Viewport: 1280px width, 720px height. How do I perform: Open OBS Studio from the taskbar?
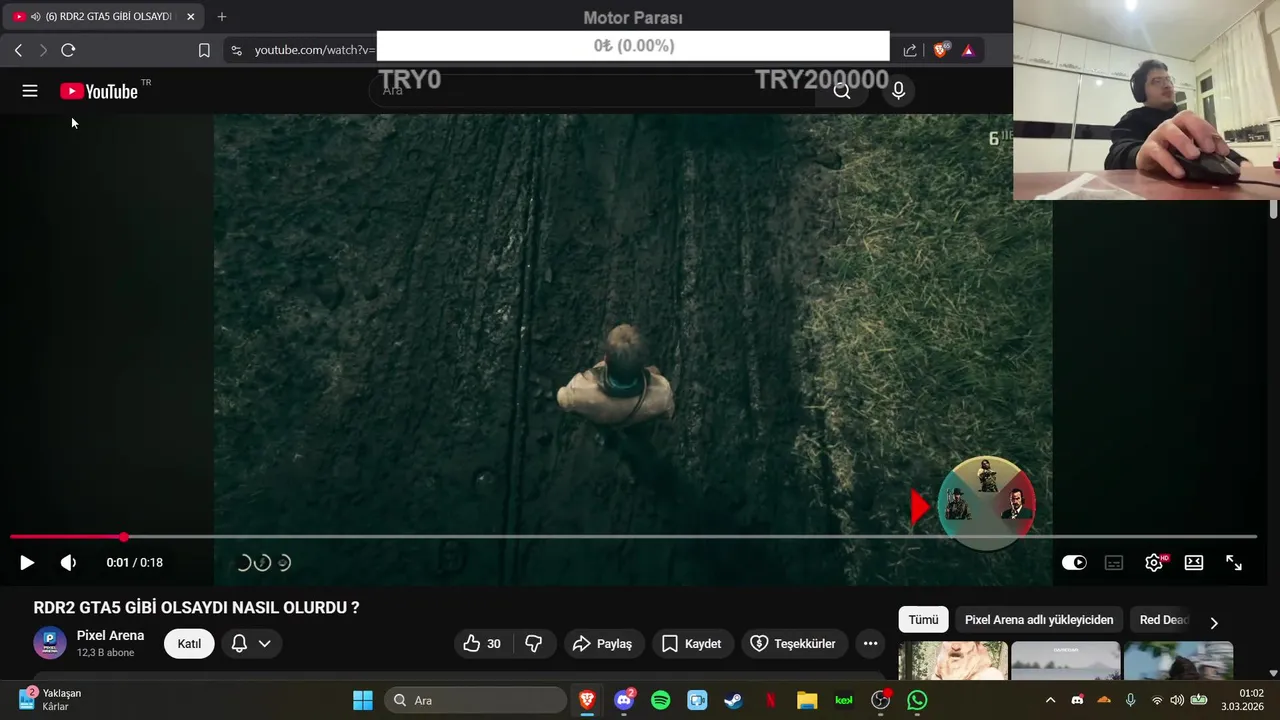point(881,700)
